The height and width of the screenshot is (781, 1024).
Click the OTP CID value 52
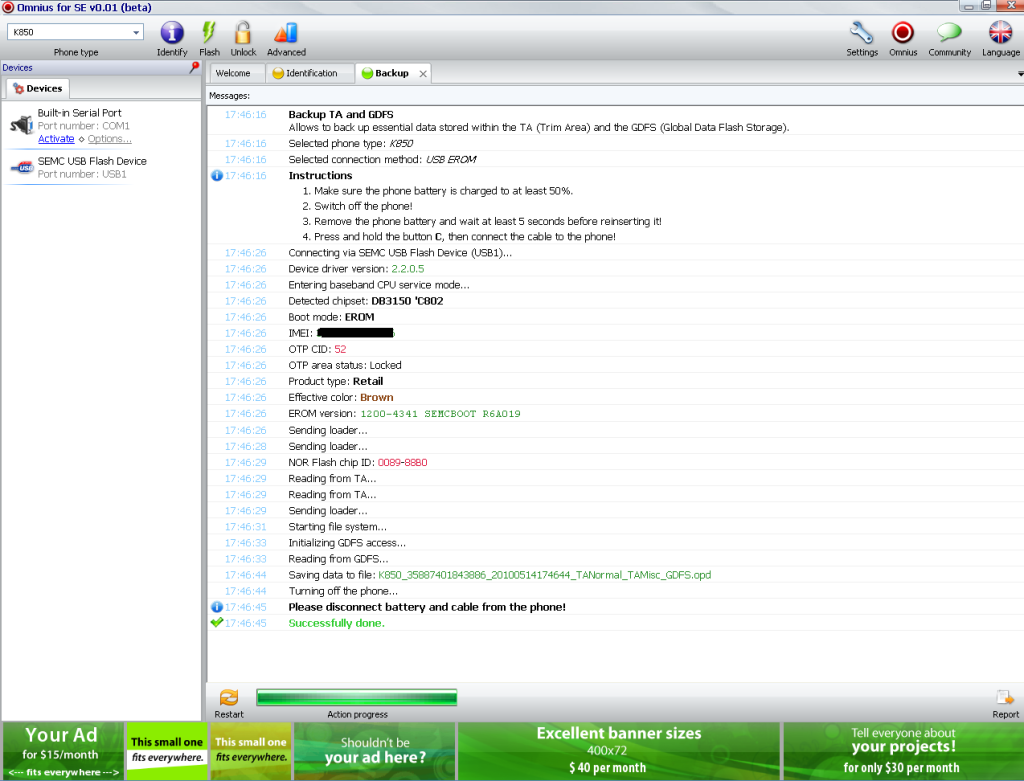340,349
